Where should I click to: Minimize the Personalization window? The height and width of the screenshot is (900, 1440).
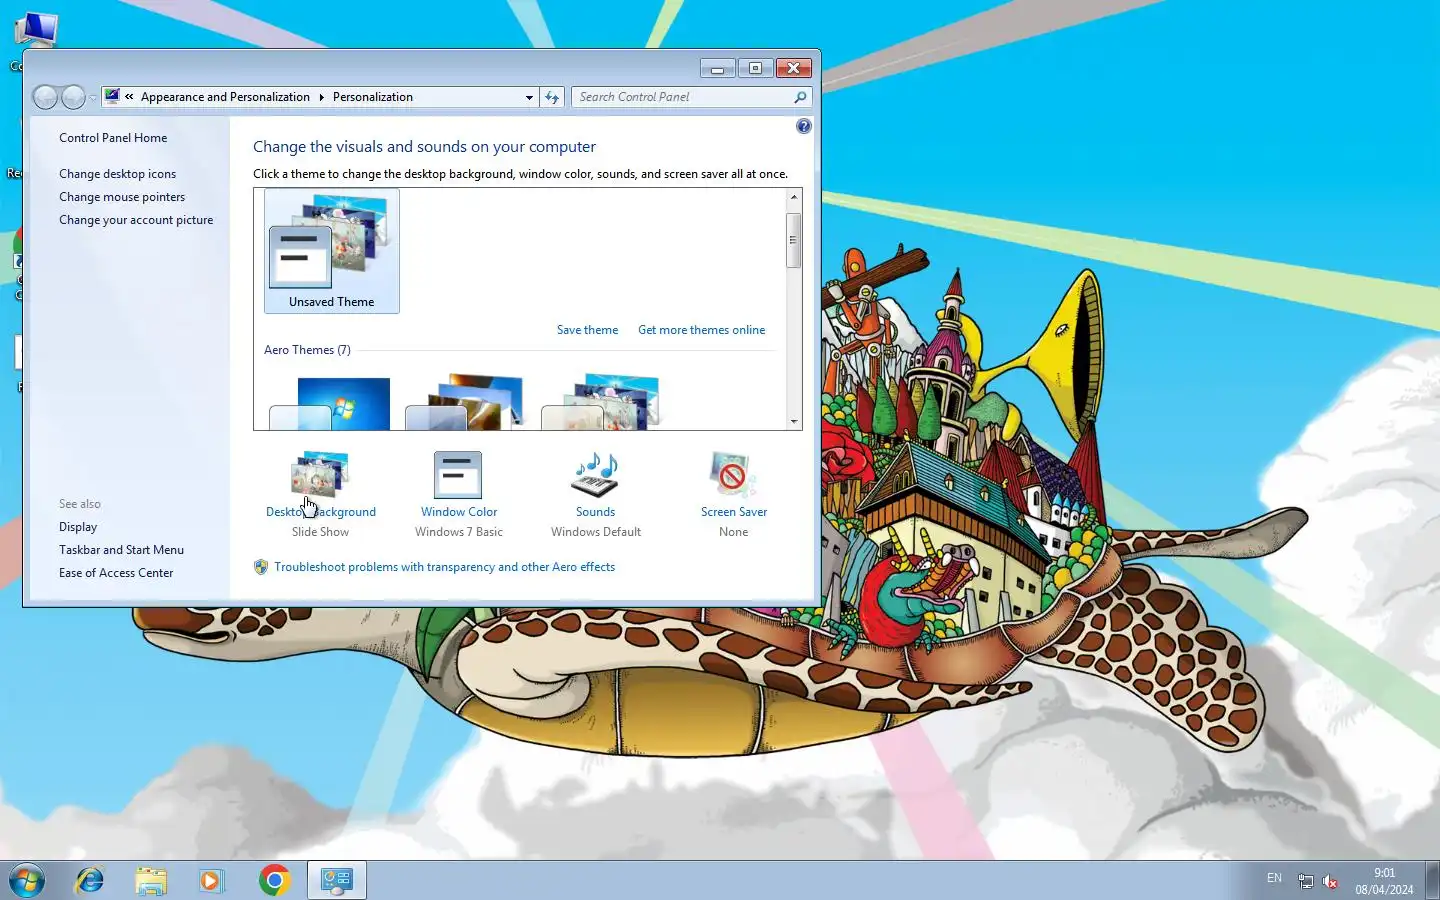pyautogui.click(x=717, y=68)
